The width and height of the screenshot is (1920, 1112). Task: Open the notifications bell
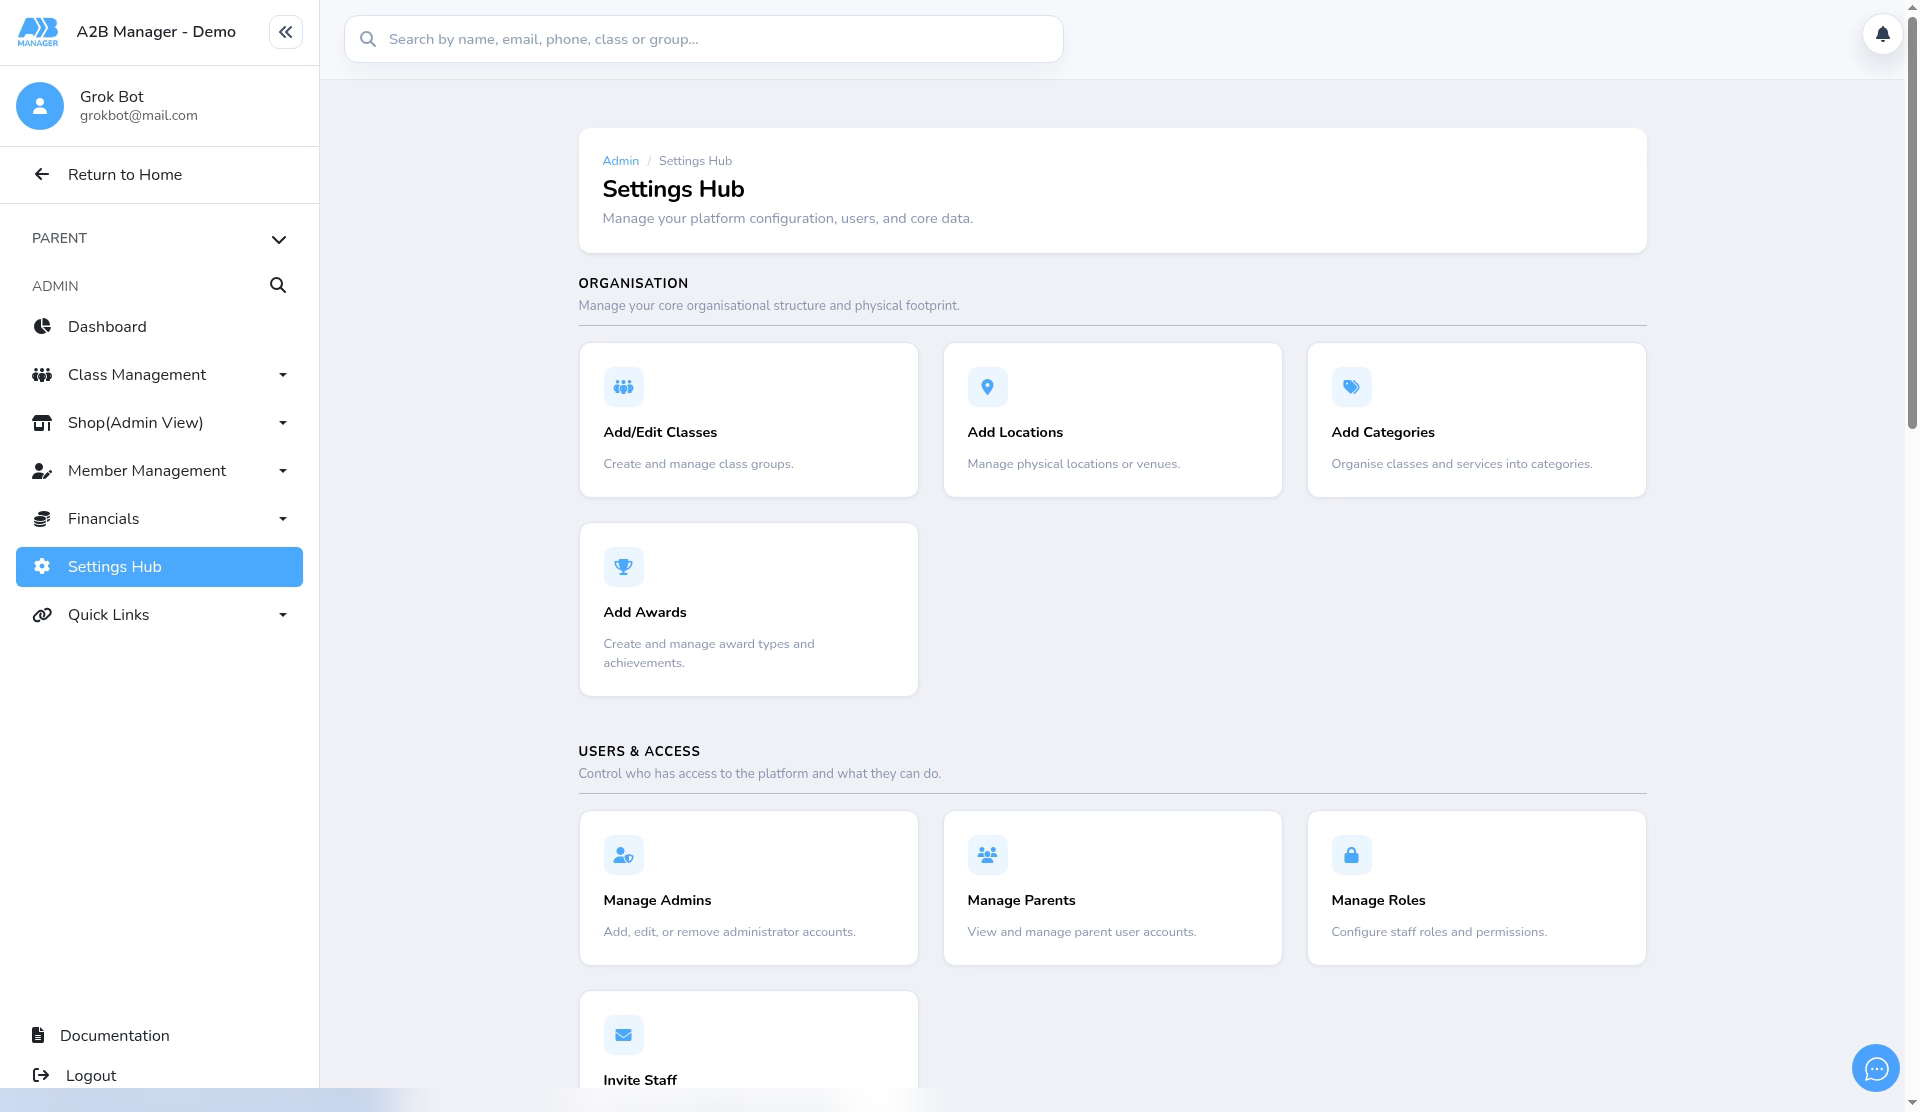click(1882, 34)
